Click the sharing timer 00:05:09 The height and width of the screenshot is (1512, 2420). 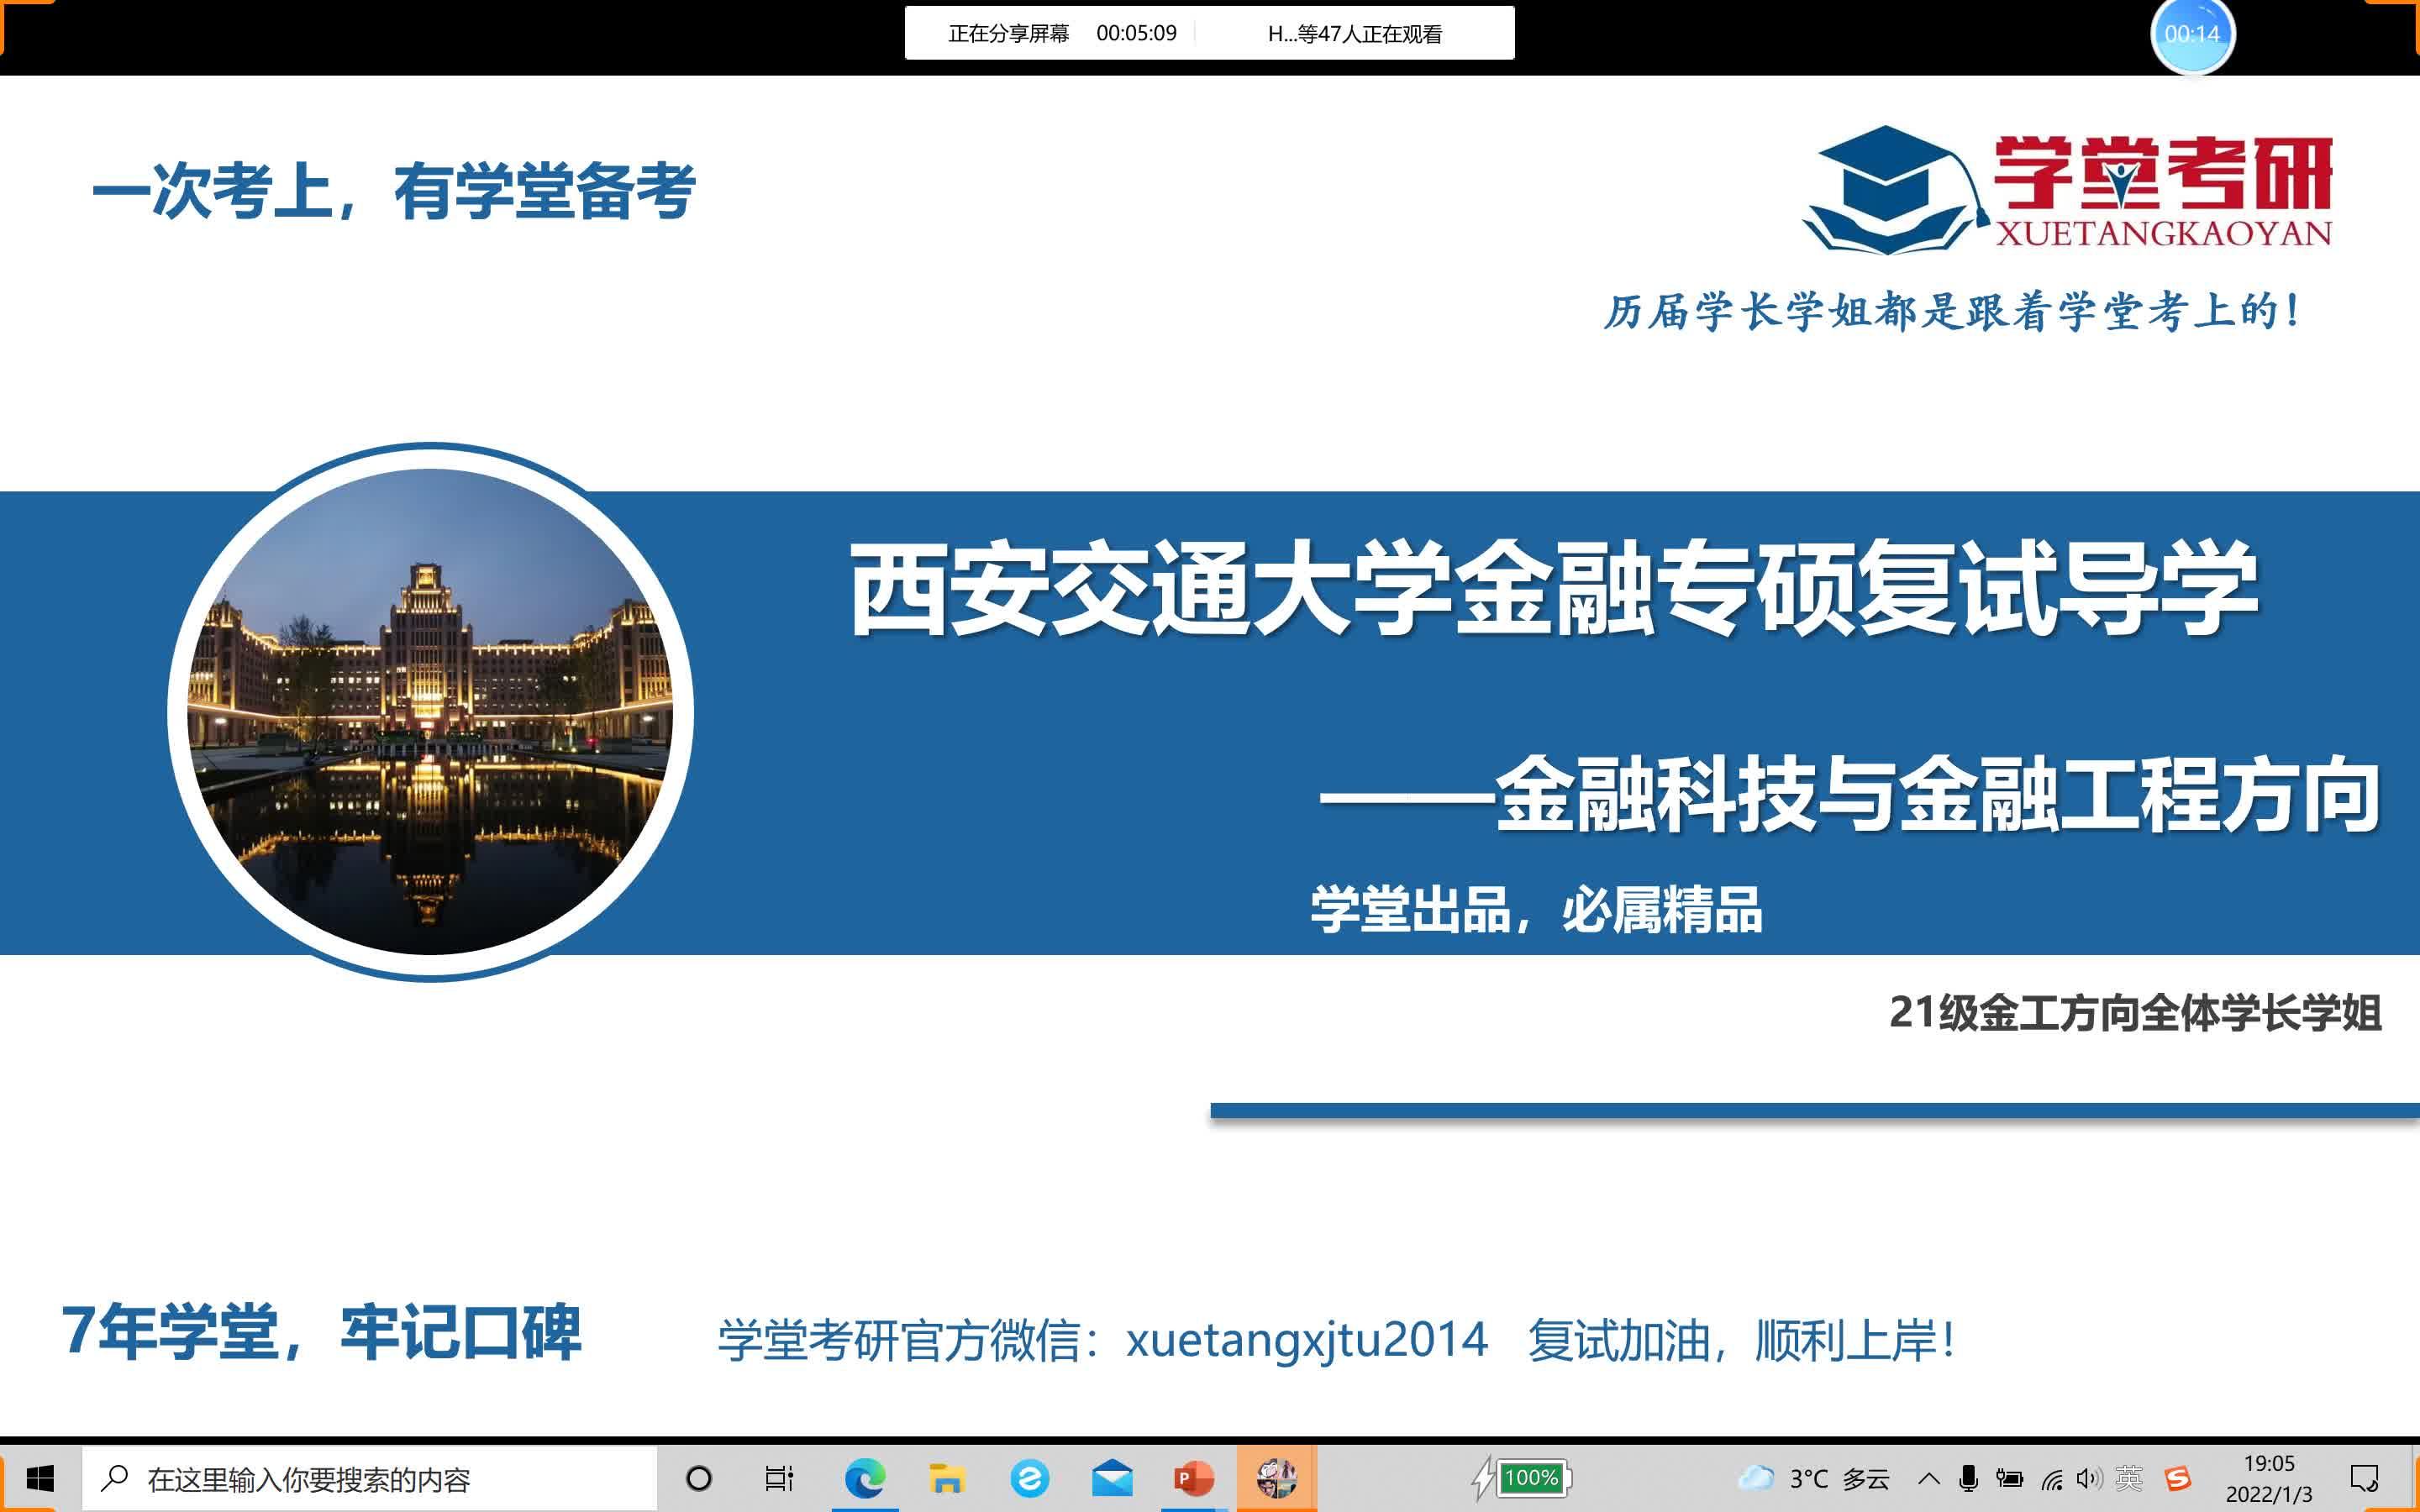(1136, 34)
